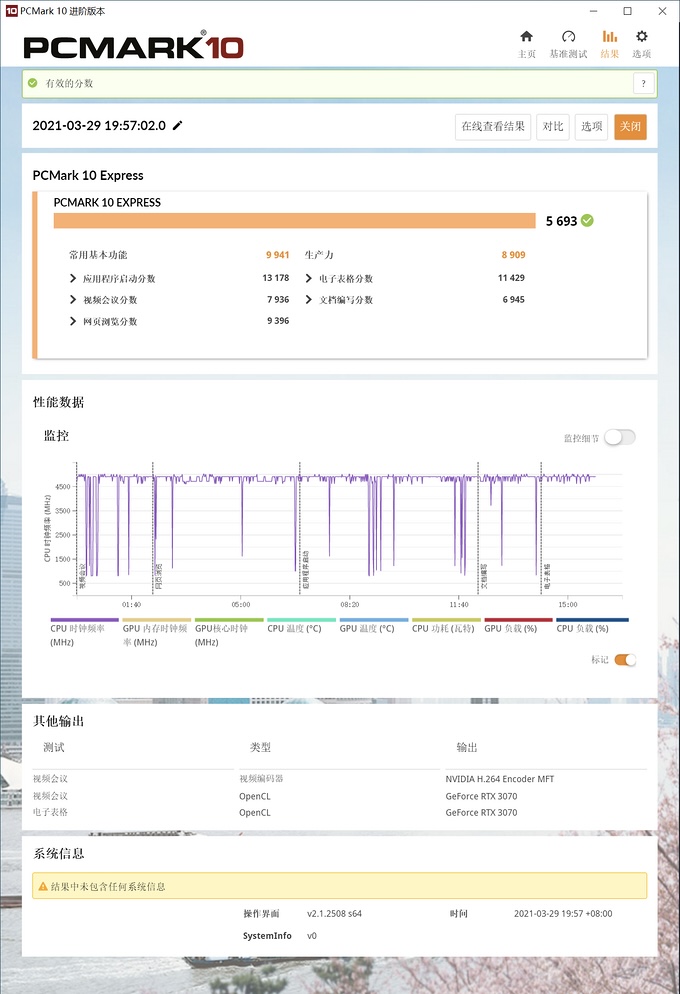The height and width of the screenshot is (994, 680).
Task: Close the PCMark 10 window
Action: (x=662, y=11)
